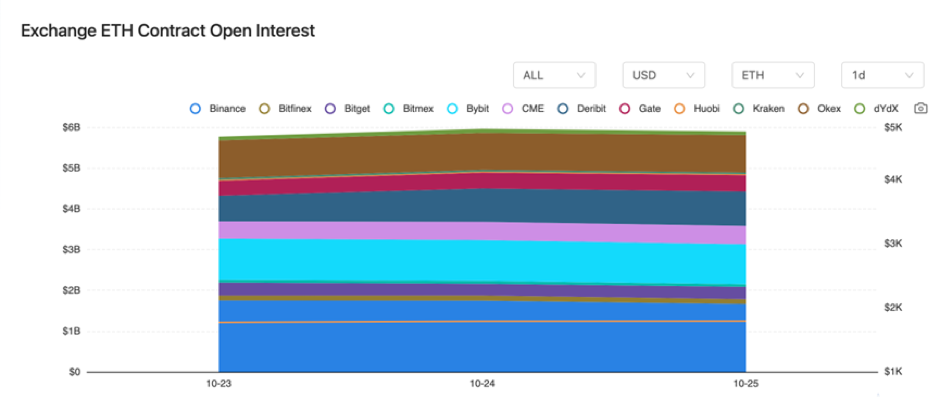Click the 10-24 date axis label
The image size is (939, 397).
[x=481, y=384]
